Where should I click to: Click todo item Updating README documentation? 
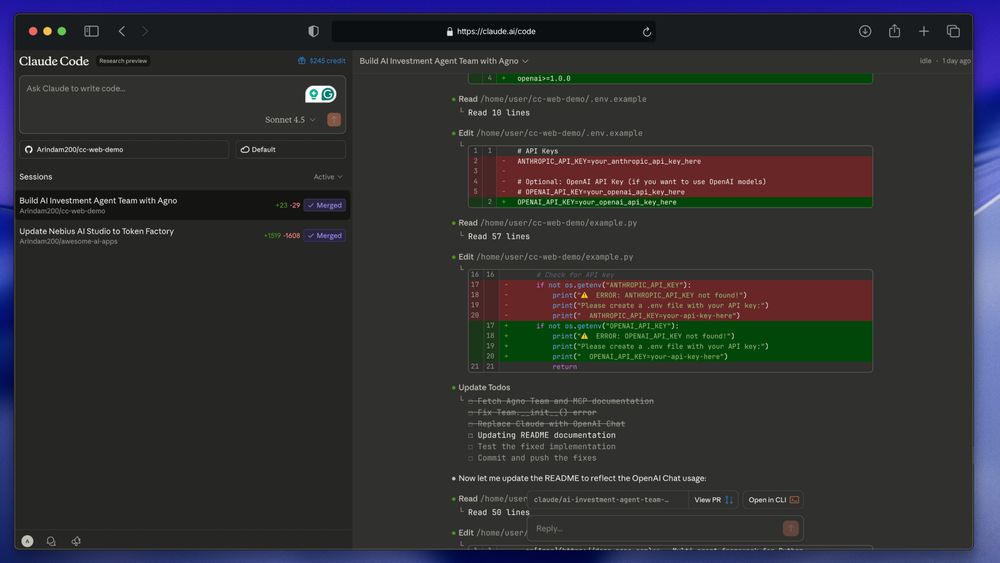click(546, 435)
